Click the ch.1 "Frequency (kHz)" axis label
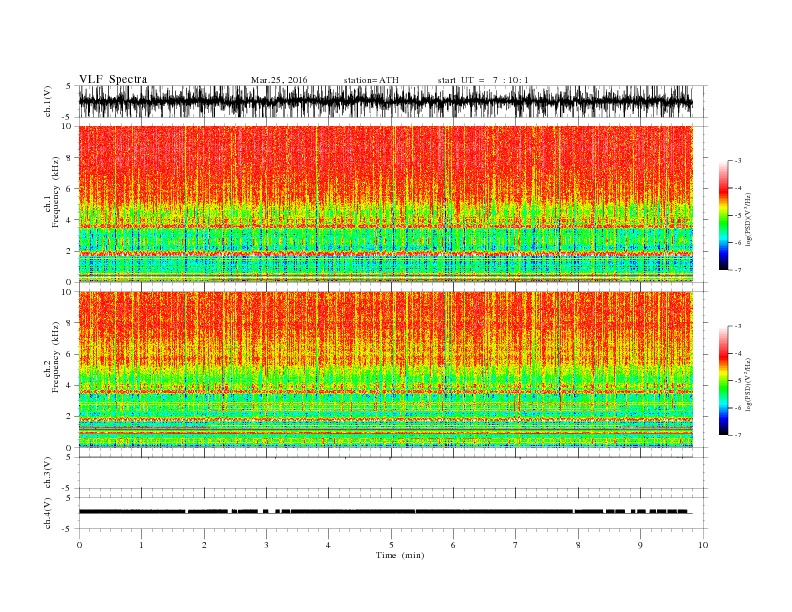This screenshot has width=792, height=612. pyautogui.click(x=55, y=192)
